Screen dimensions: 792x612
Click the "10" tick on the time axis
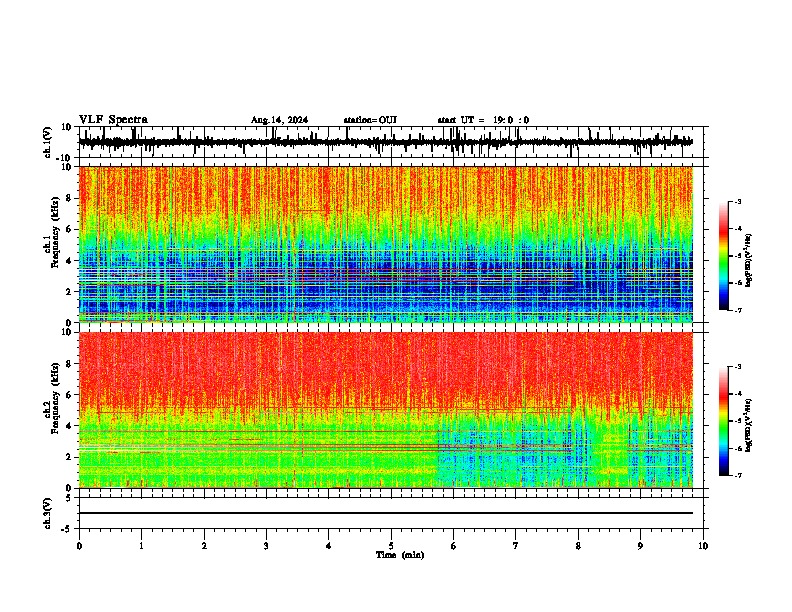click(703, 546)
